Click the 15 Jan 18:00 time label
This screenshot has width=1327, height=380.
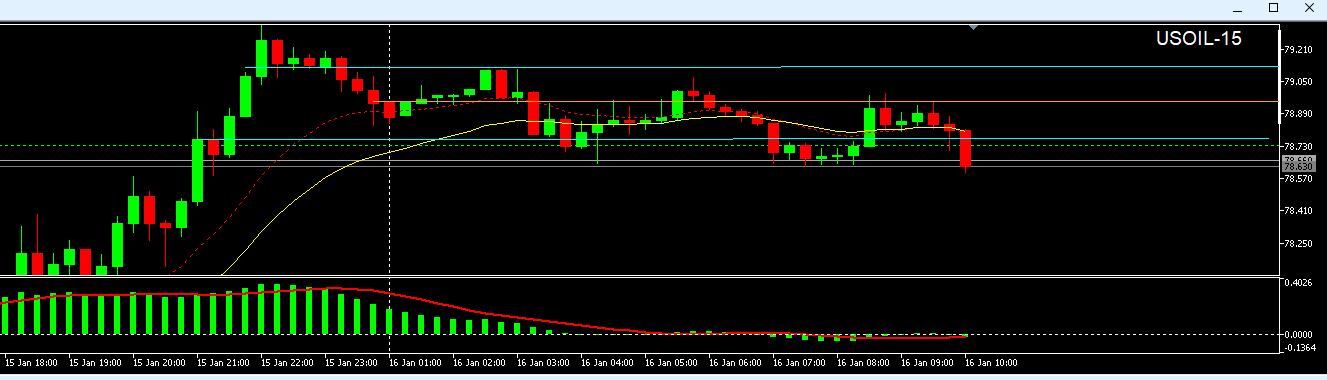(x=31, y=363)
